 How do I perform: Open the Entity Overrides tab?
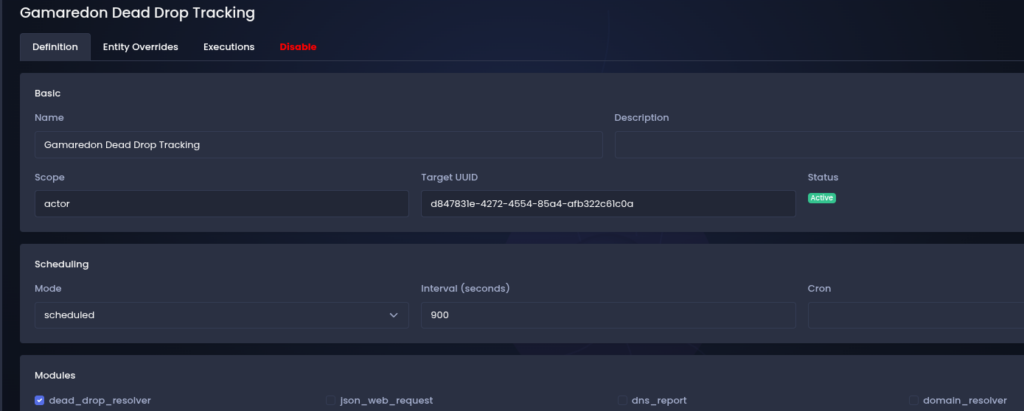pos(140,47)
